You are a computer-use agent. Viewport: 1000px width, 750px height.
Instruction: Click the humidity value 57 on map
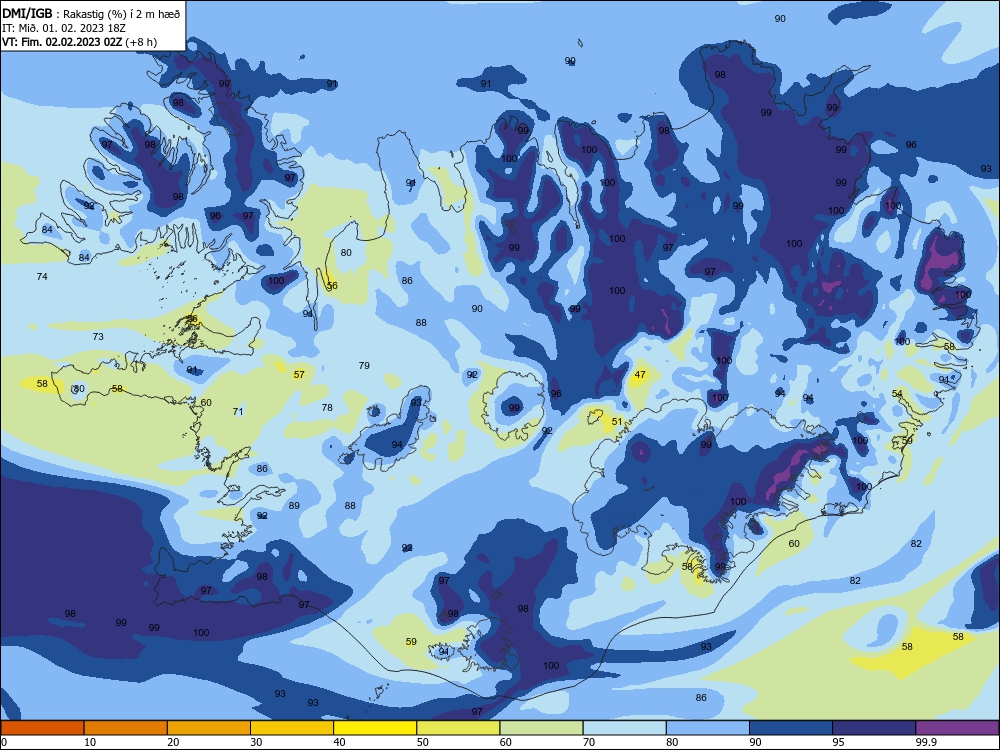299,374
